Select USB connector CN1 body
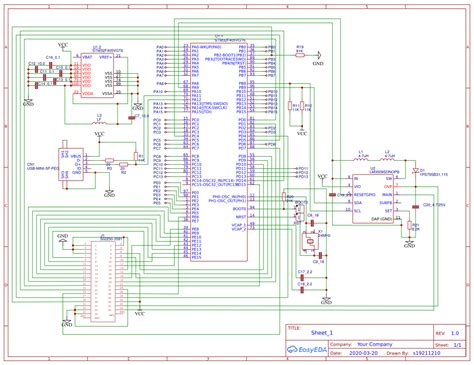The height and width of the screenshot is (365, 474). point(71,165)
